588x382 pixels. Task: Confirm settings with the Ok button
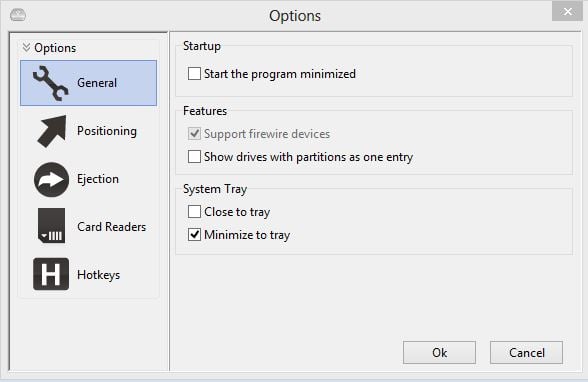440,352
